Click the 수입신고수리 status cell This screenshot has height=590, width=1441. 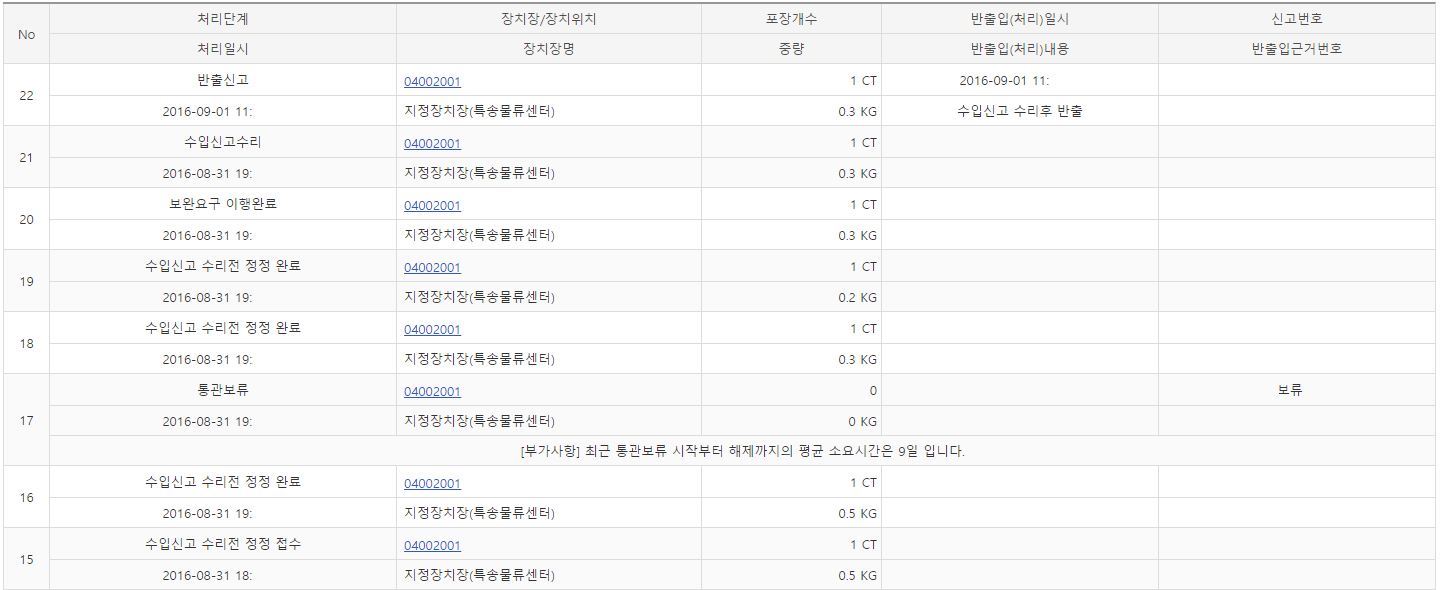coord(223,142)
